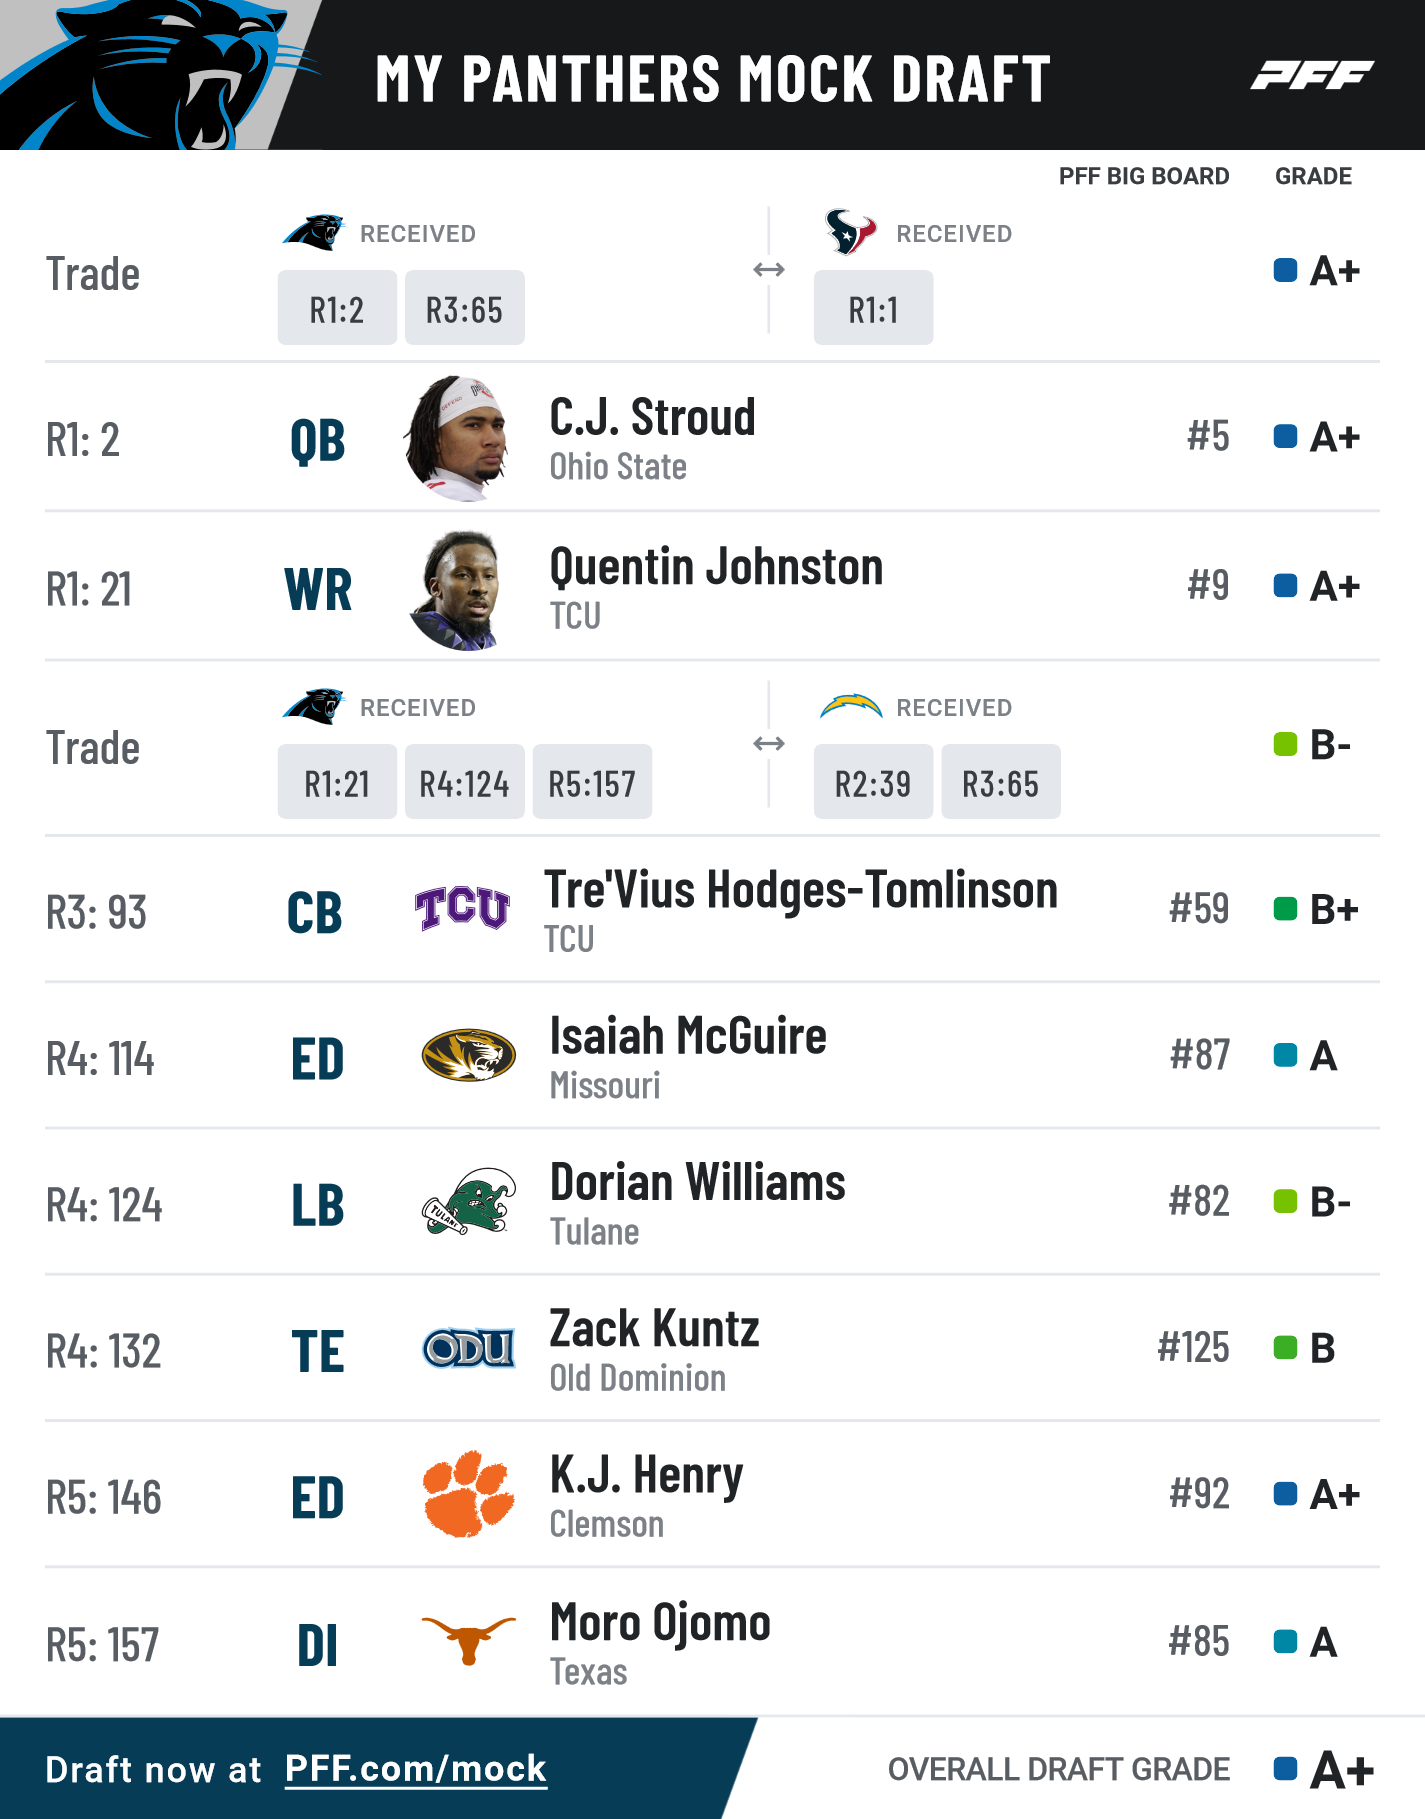The width and height of the screenshot is (1425, 1819).
Task: Click the Chargers bolt logo
Action: point(851,707)
